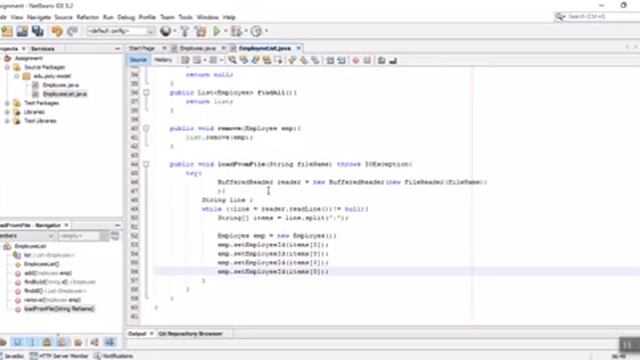Select the Assignment project root node
This screenshot has height=360, width=640.
coord(29,58)
